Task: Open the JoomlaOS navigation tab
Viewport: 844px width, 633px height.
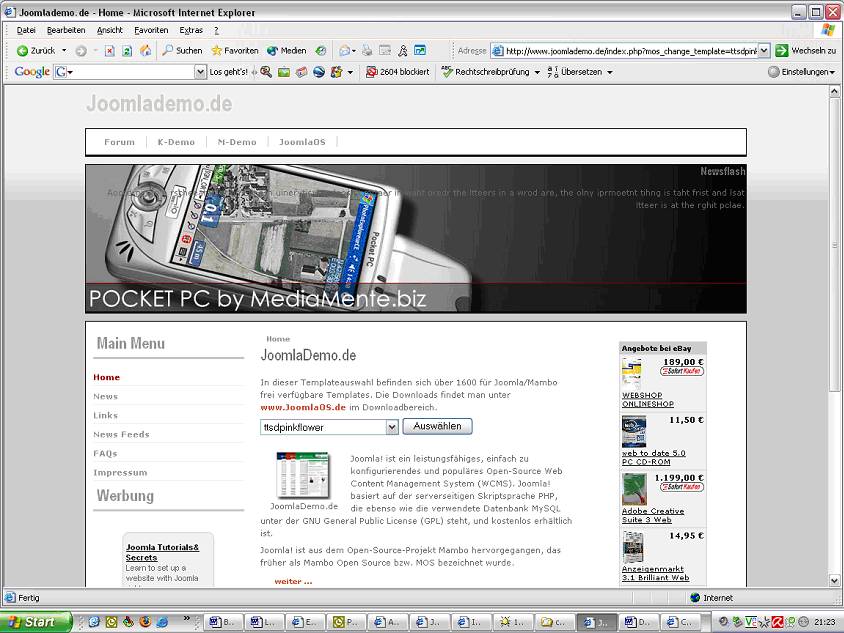Action: (x=302, y=142)
